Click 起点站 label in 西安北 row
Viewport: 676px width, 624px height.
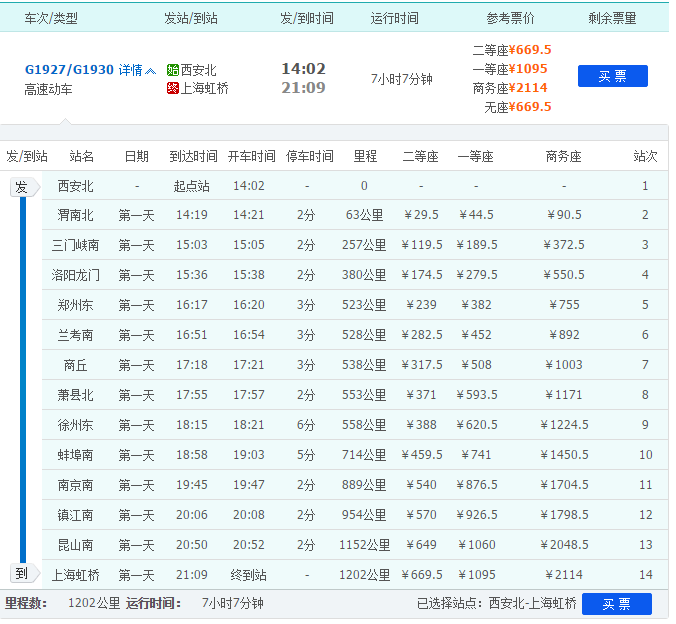coord(192,186)
